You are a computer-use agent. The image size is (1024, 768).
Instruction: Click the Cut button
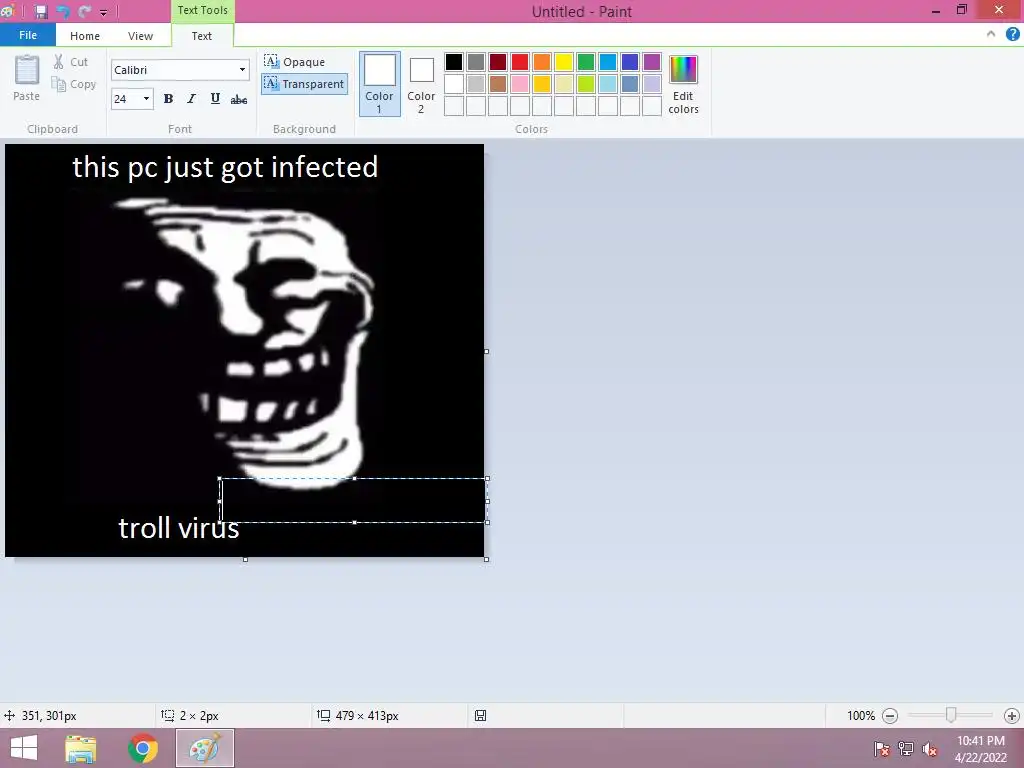(x=71, y=62)
